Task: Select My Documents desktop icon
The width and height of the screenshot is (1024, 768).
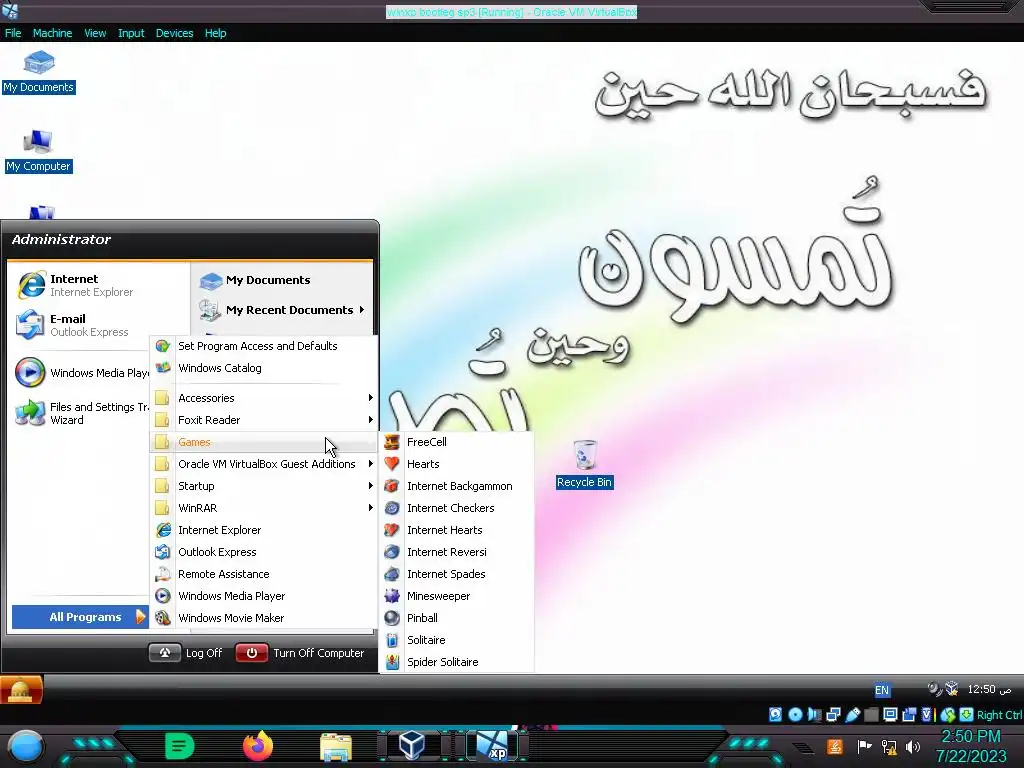Action: [x=39, y=72]
